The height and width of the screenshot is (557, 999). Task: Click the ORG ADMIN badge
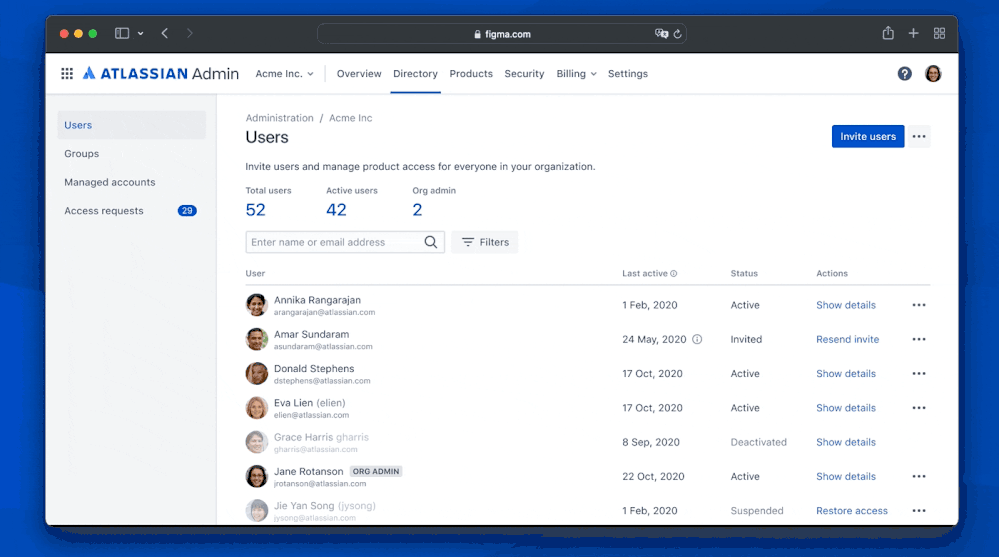click(376, 472)
